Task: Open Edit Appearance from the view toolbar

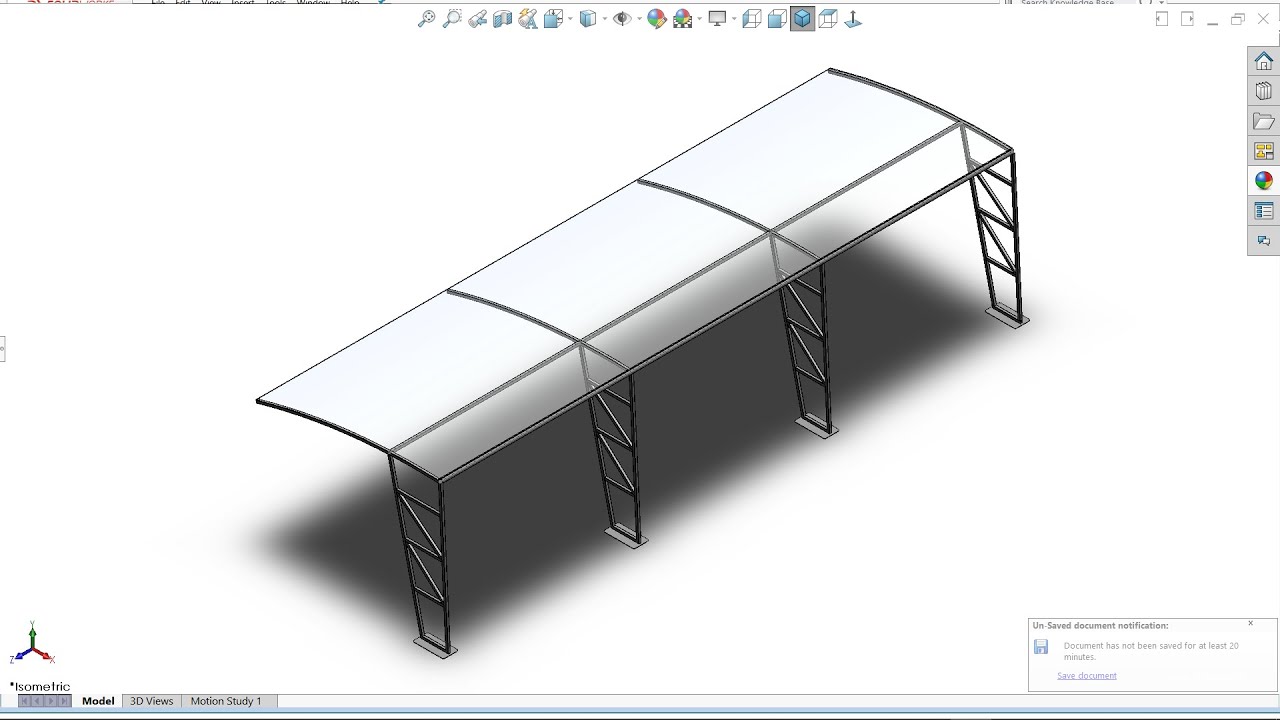Action: pyautogui.click(x=656, y=18)
